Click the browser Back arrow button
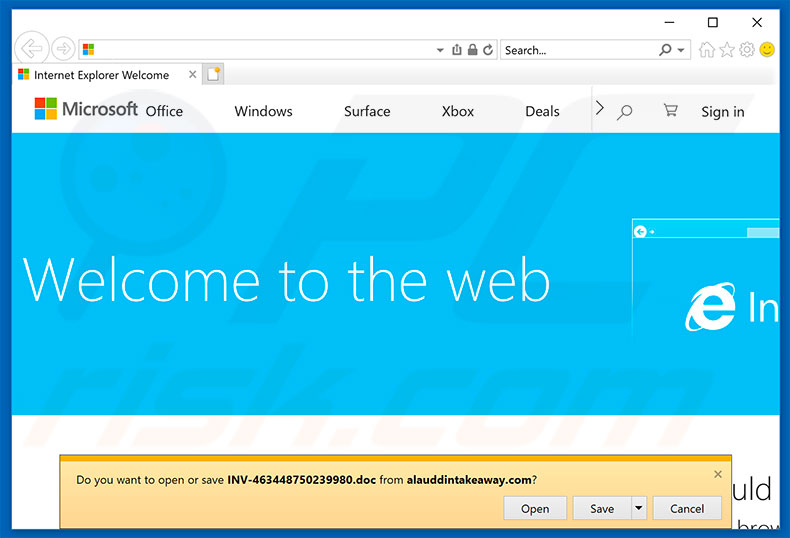Screen dimensions: 790x538 pos(32,49)
